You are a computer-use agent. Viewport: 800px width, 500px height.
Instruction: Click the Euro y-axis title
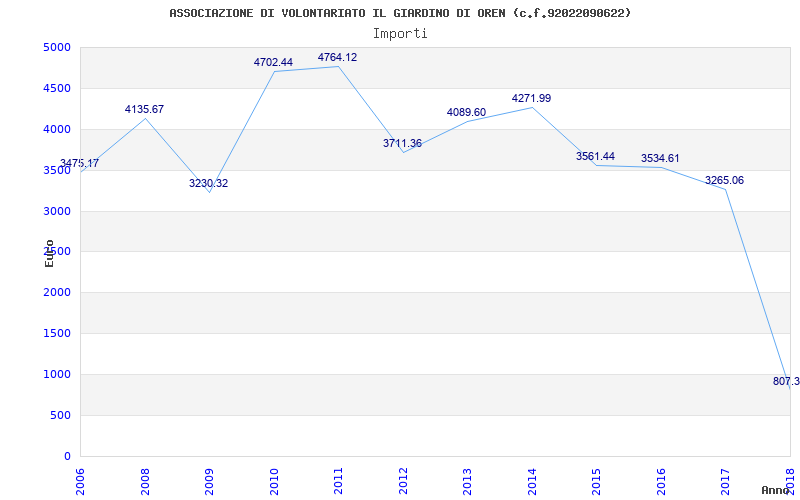[x=49, y=253]
